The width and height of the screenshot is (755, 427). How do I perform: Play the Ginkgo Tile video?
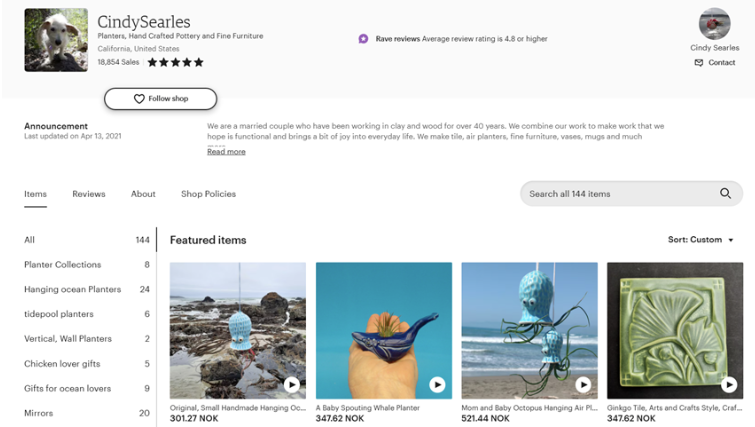[729, 384]
